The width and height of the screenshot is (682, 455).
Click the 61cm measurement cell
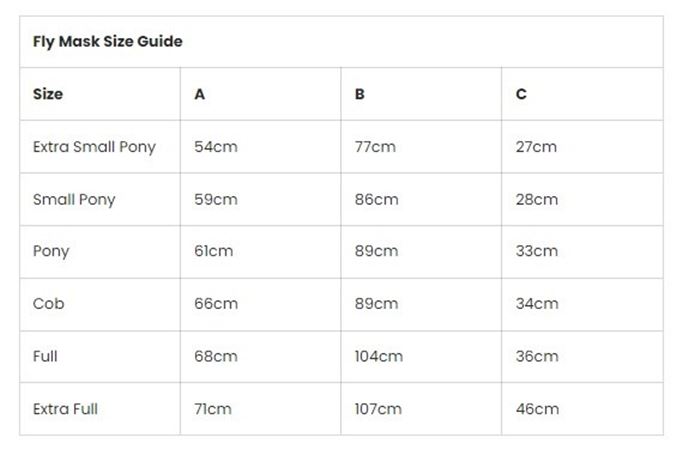214,251
